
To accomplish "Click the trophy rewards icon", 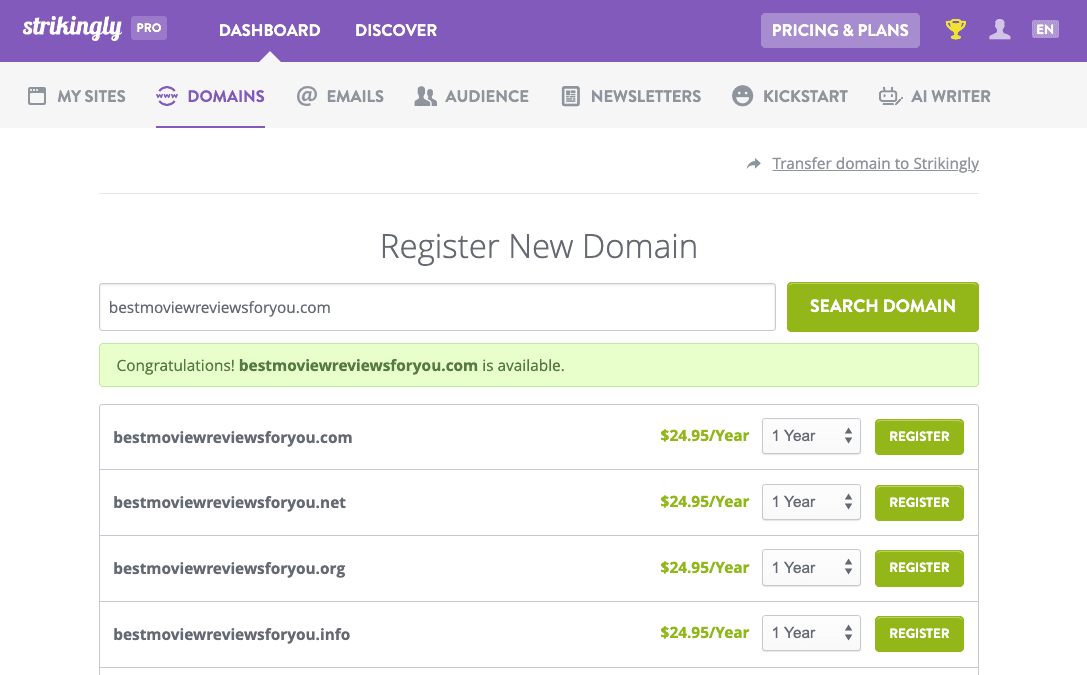I will point(955,29).
